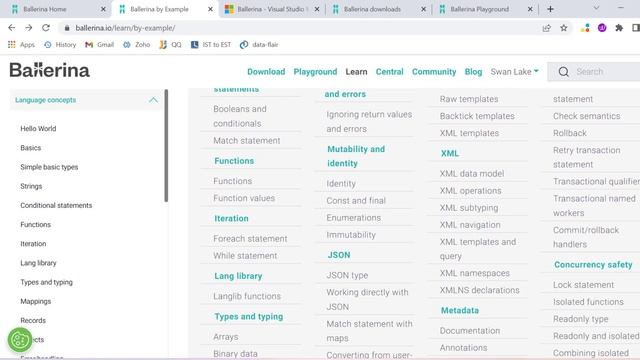Image resolution: width=640 pixels, height=360 pixels.
Task: Open the extensions puzzle icon
Action: coord(619,28)
